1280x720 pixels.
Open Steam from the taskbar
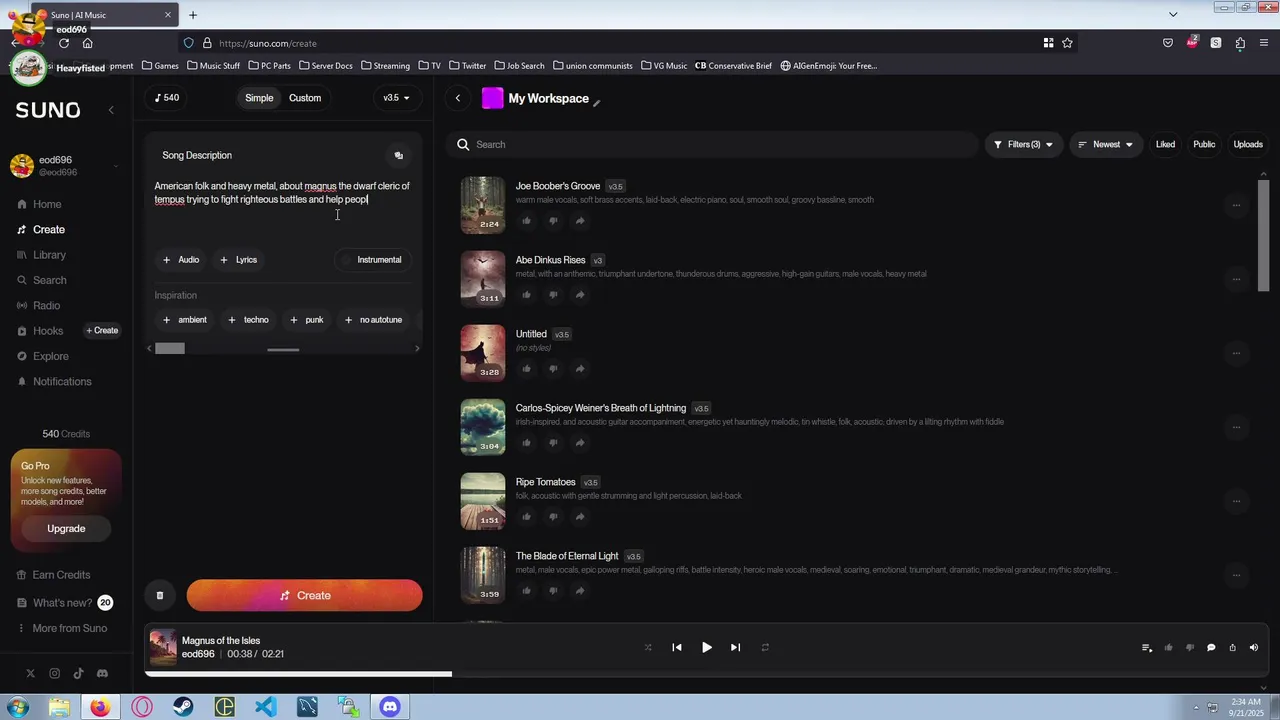pyautogui.click(x=183, y=707)
